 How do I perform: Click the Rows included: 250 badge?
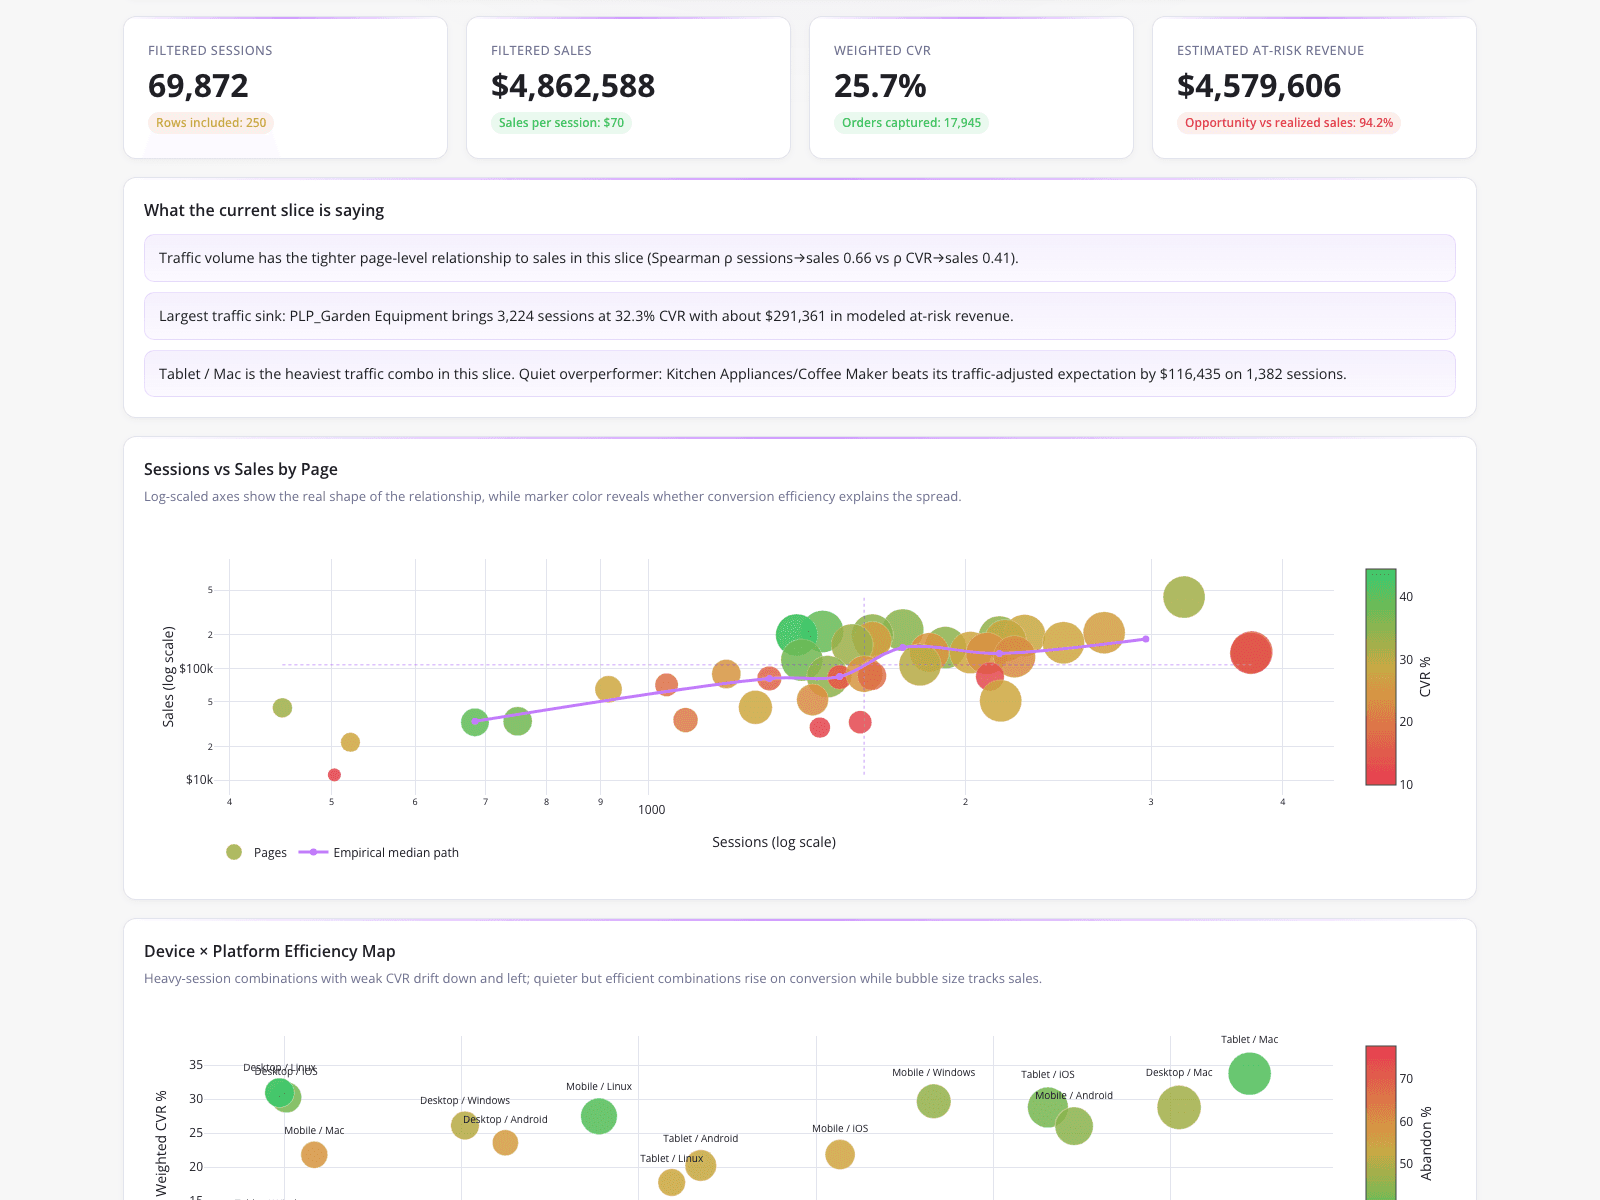click(211, 123)
